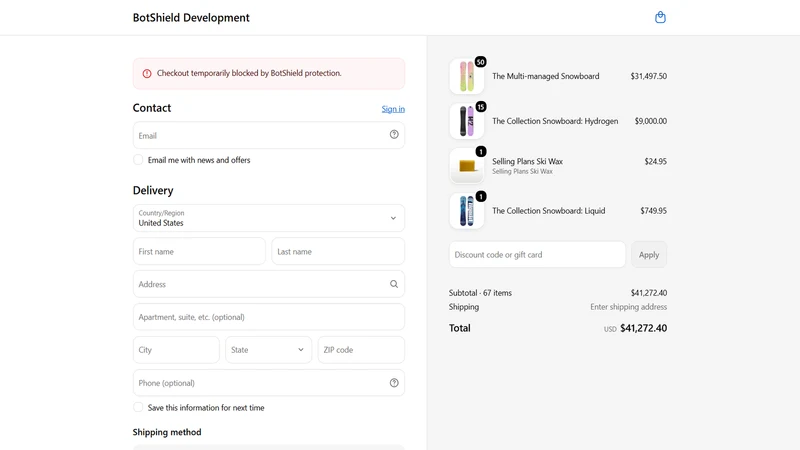The image size is (800, 450).
Task: Open the Country/Region dropdown
Action: [x=269, y=218]
